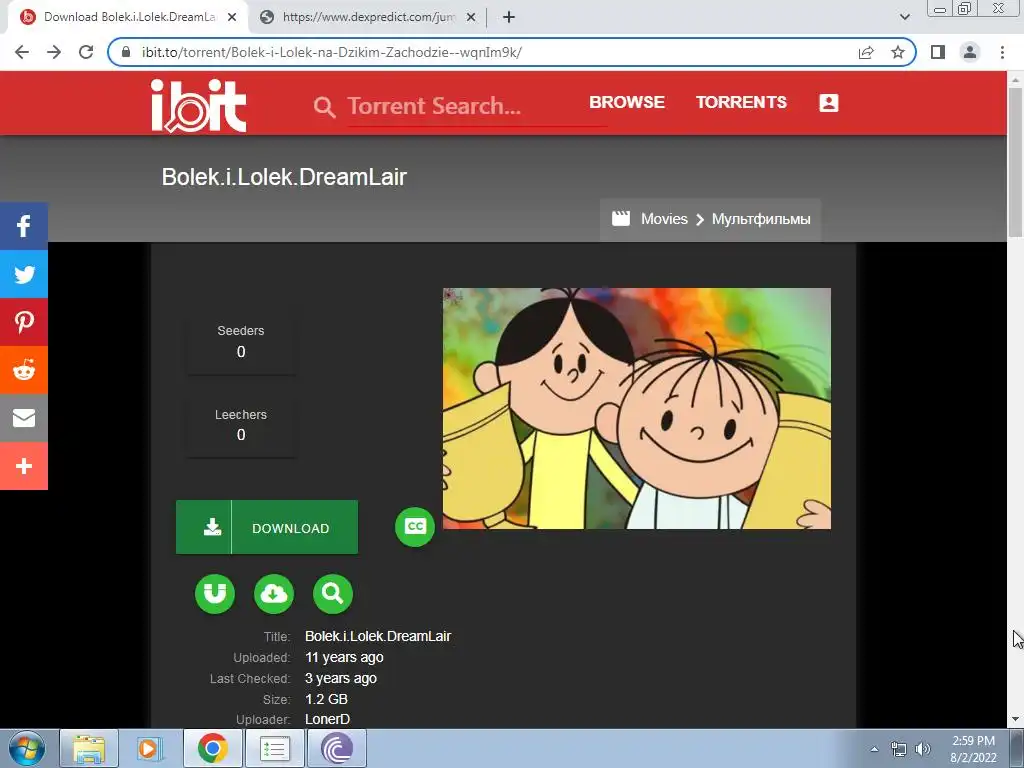Image resolution: width=1024 pixels, height=768 pixels.
Task: Click the '1.2 GB' size value
Action: tap(326, 699)
